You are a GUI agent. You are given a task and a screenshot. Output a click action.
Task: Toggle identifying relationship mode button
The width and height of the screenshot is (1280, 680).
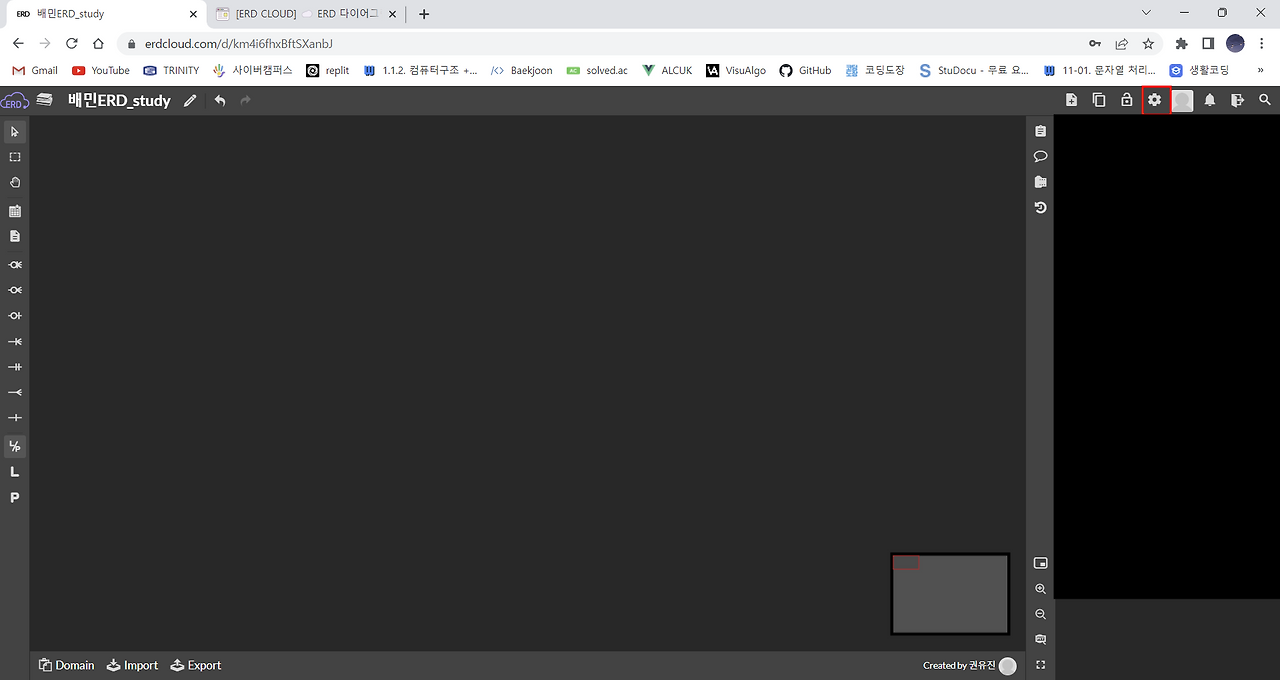[15, 446]
